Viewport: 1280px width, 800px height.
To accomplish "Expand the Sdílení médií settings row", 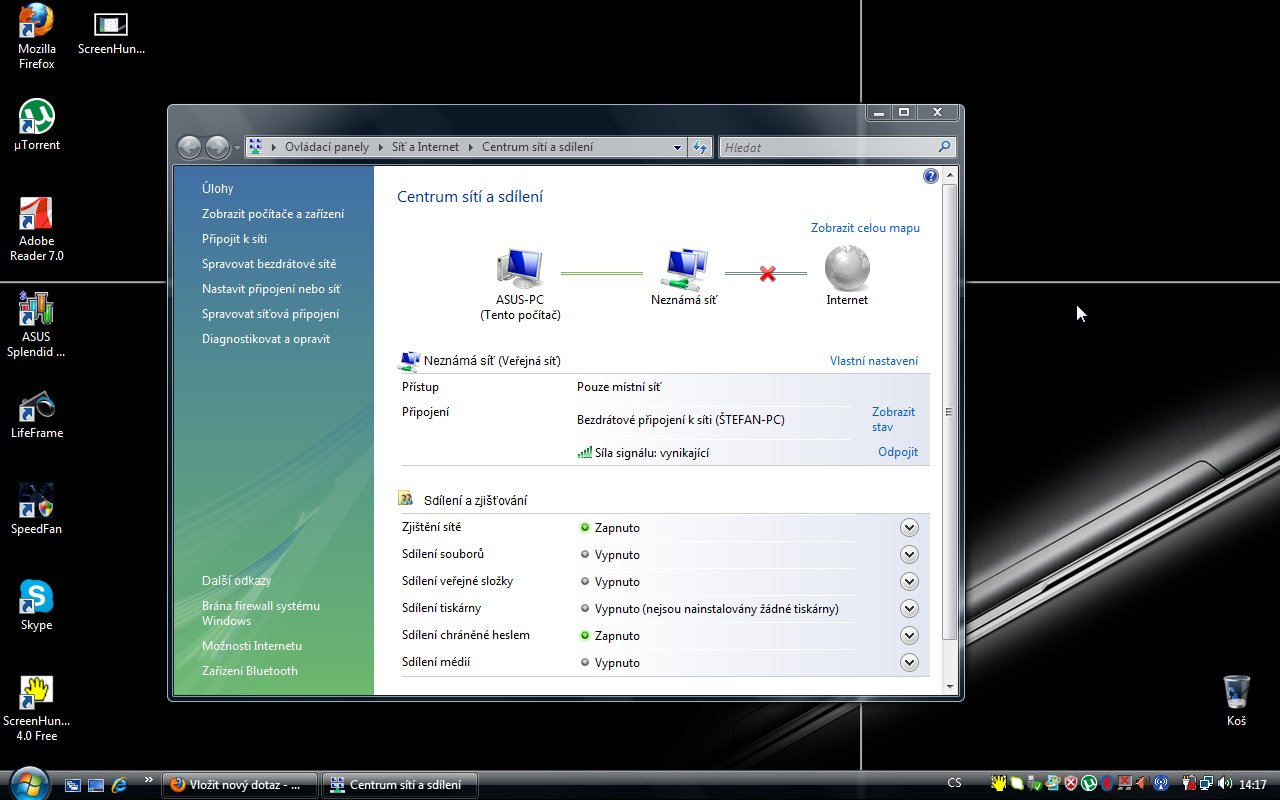I will click(x=909, y=663).
